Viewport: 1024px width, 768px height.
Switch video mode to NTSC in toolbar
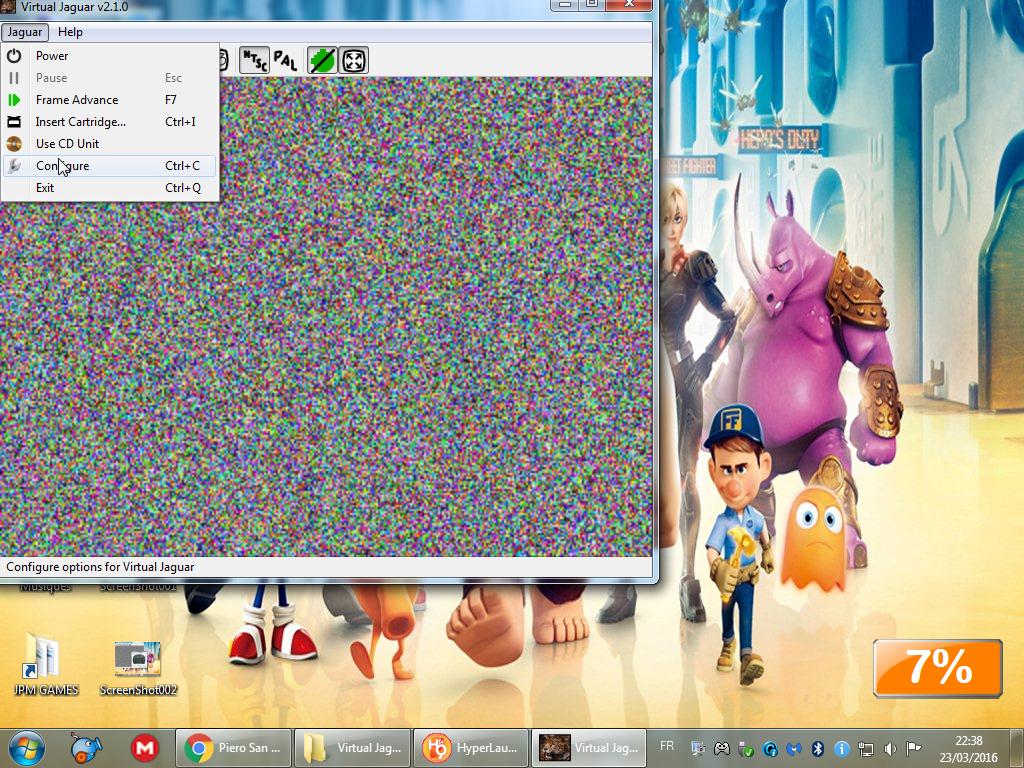tap(254, 61)
